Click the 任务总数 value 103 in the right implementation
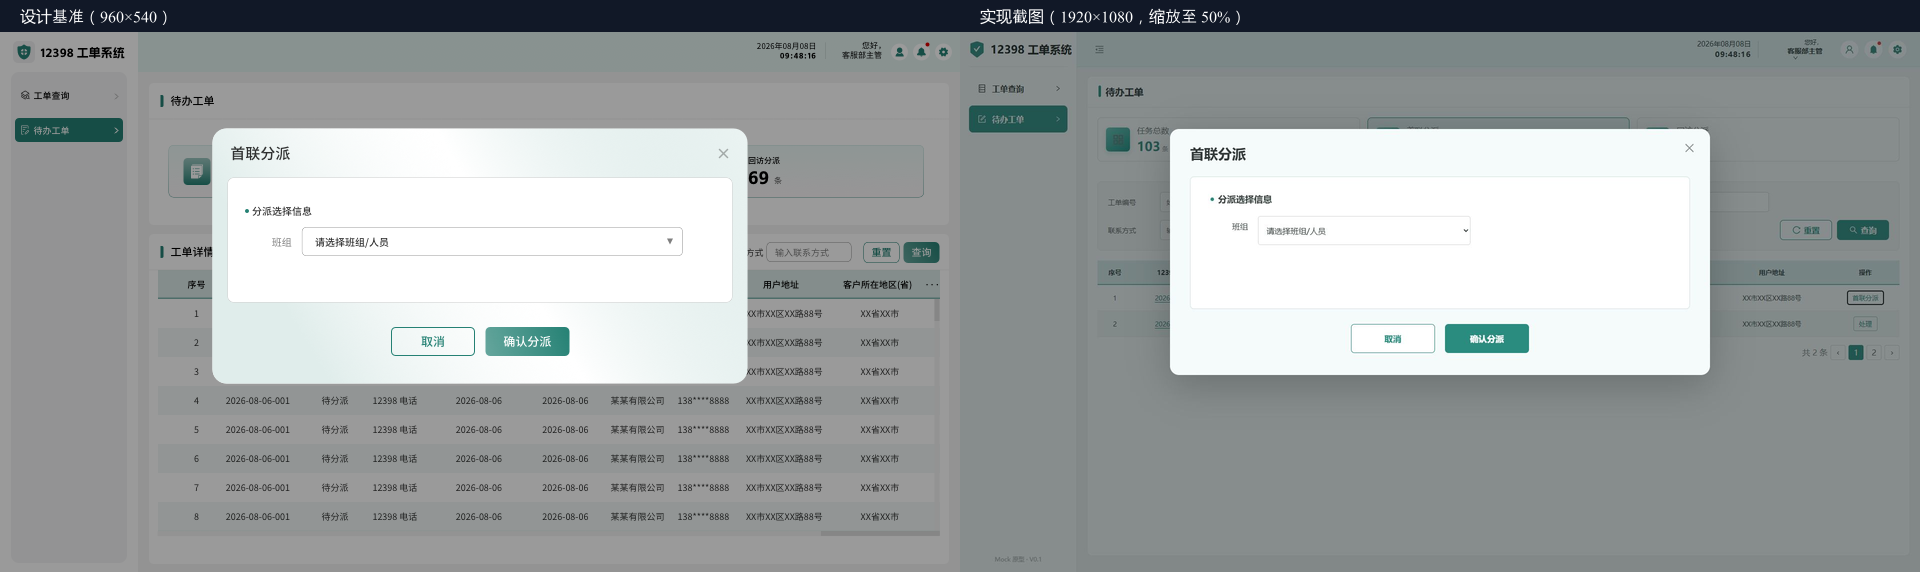 (1148, 146)
